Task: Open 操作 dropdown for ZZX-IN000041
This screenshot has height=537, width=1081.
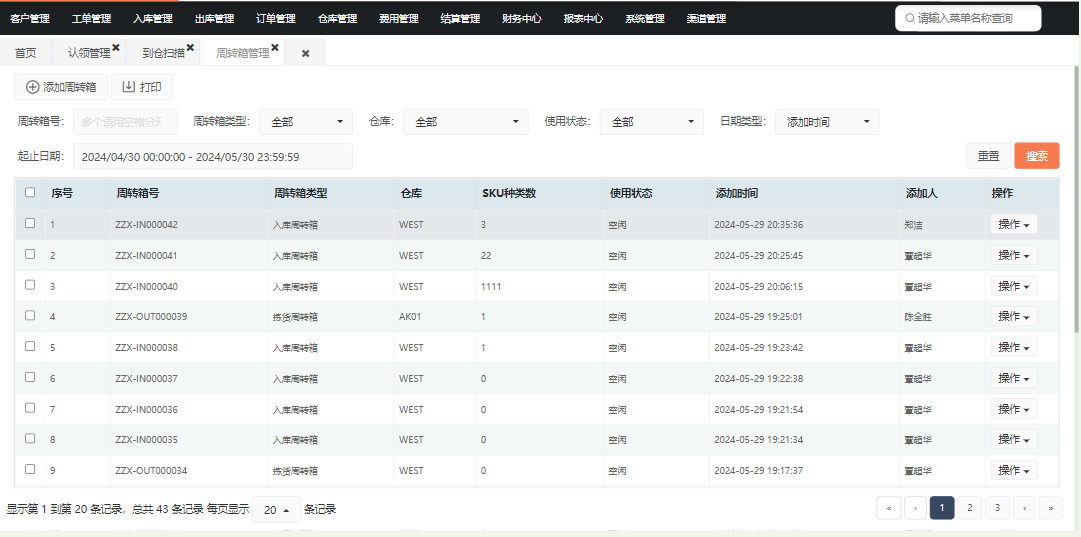Action: pyautogui.click(x=1013, y=255)
